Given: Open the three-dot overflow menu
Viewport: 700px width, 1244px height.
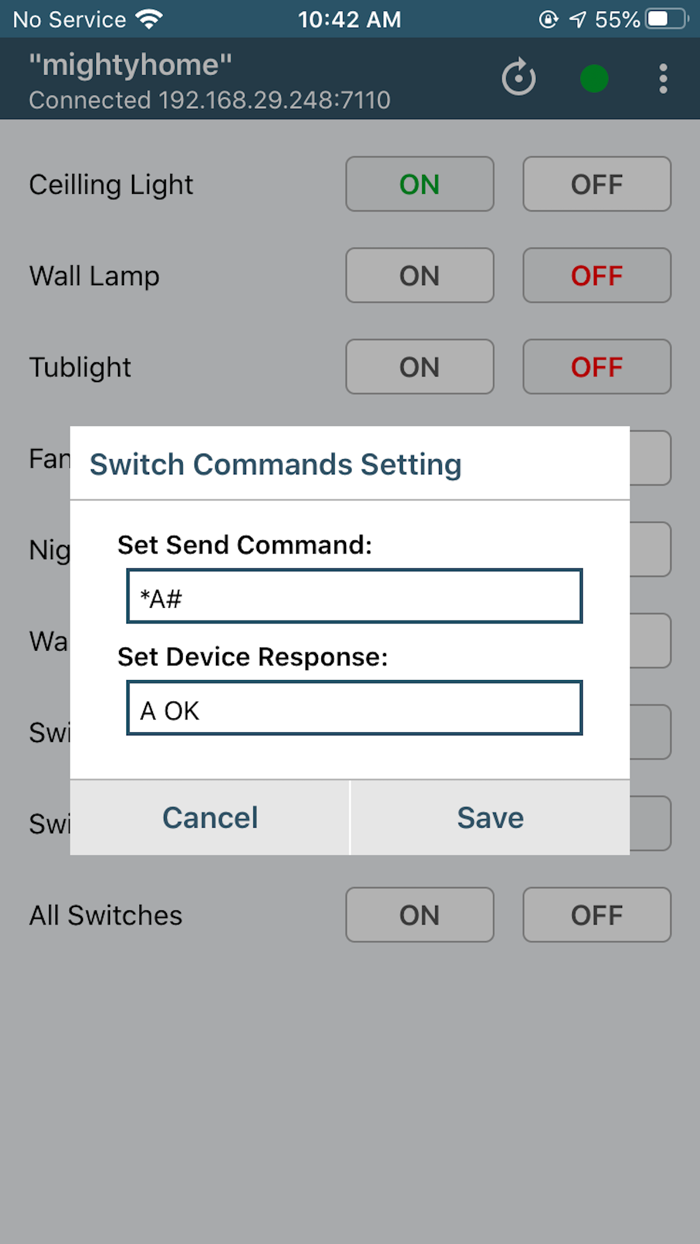Looking at the screenshot, I should pos(663,78).
